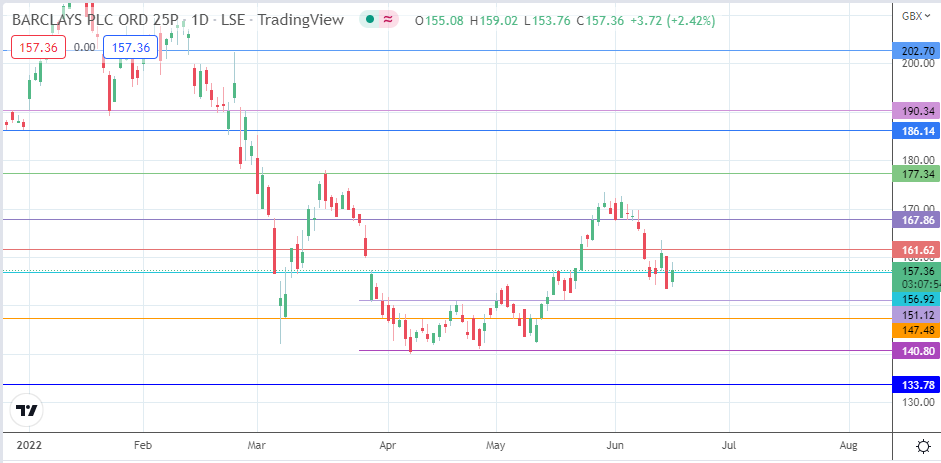Select the lavender 151.12 price label
This screenshot has height=463, width=941.
click(916, 315)
